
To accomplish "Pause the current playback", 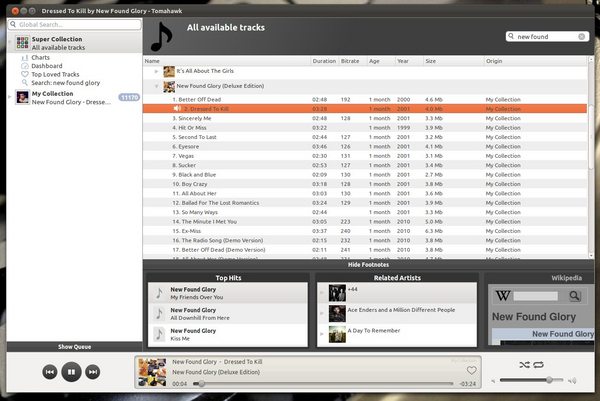I will point(71,372).
